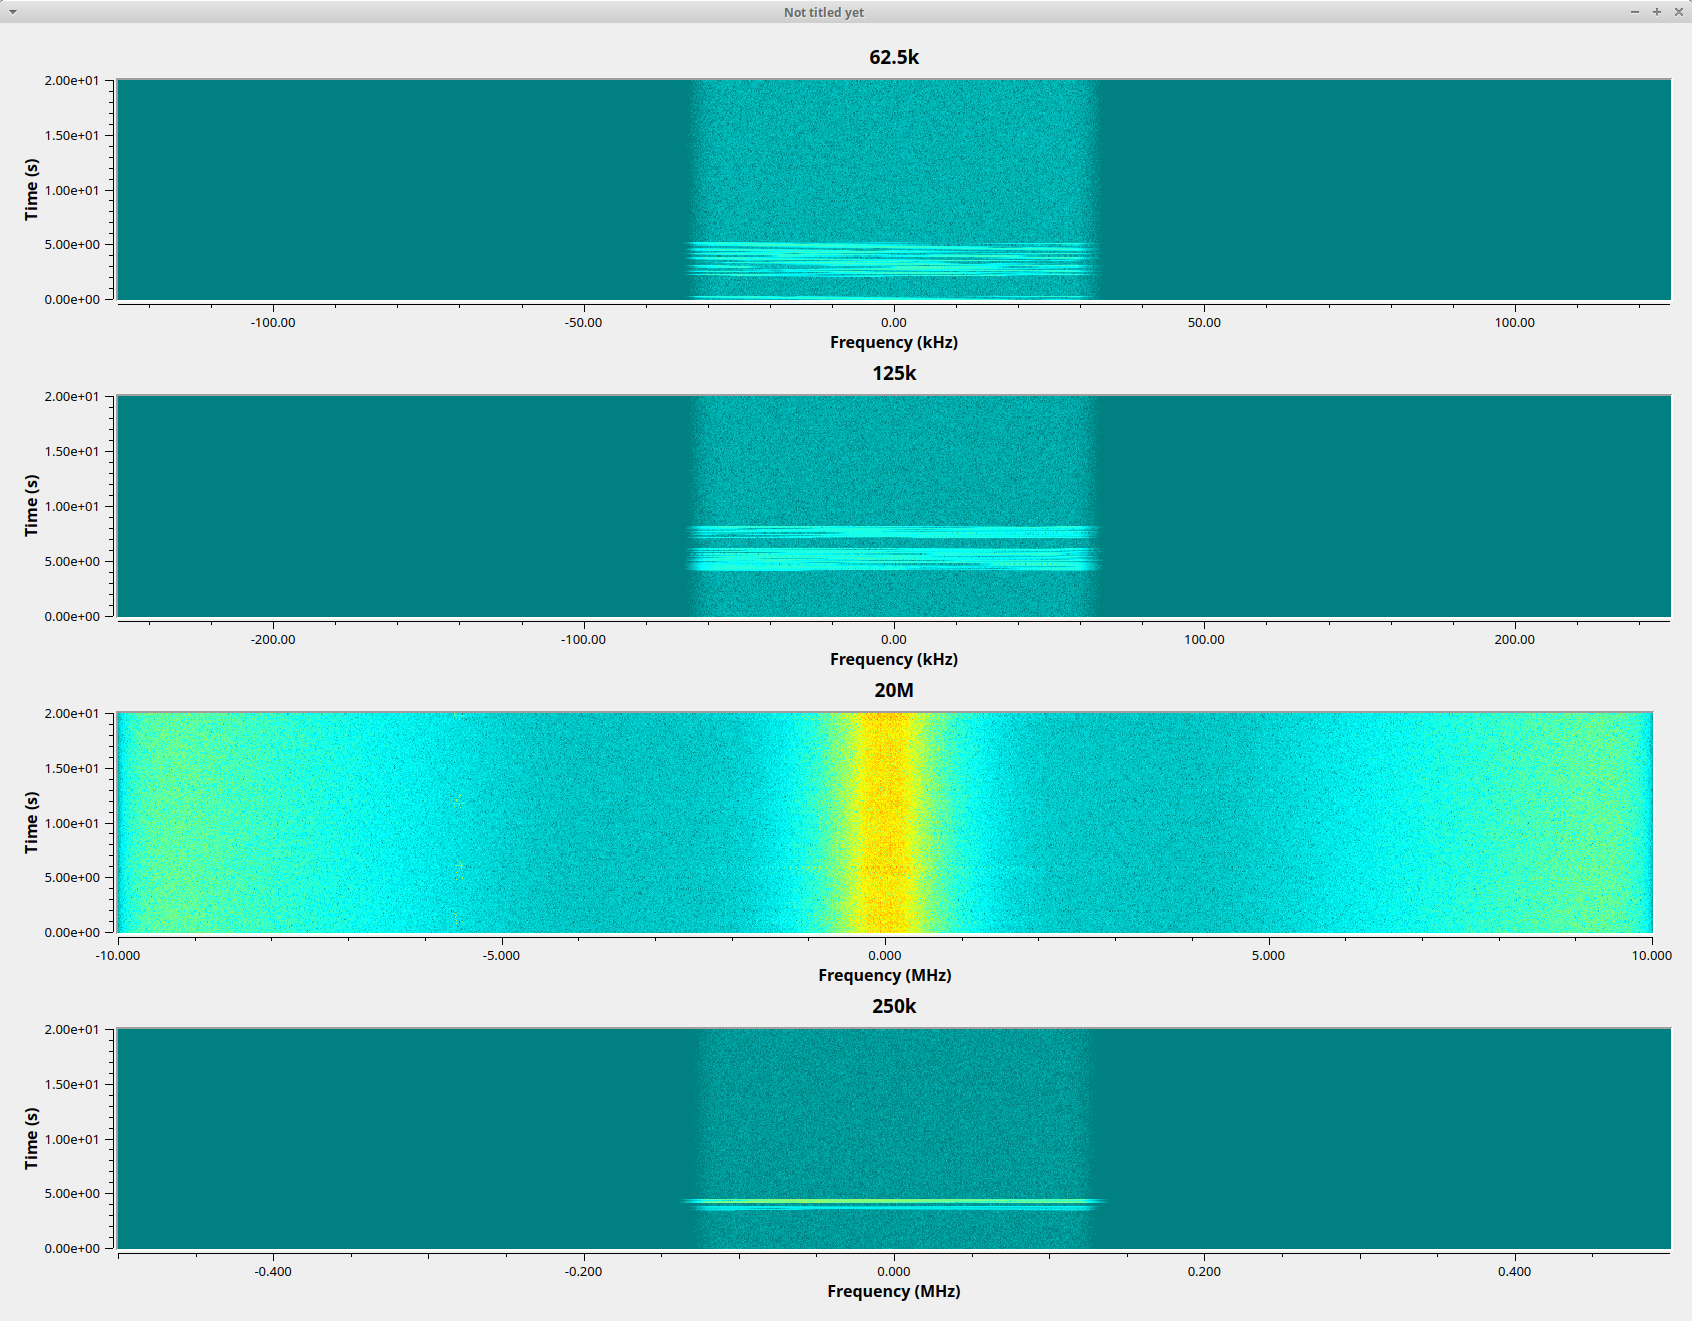Click the yellow center band in 20M waterfall
This screenshot has height=1321, width=1692.
(x=884, y=822)
